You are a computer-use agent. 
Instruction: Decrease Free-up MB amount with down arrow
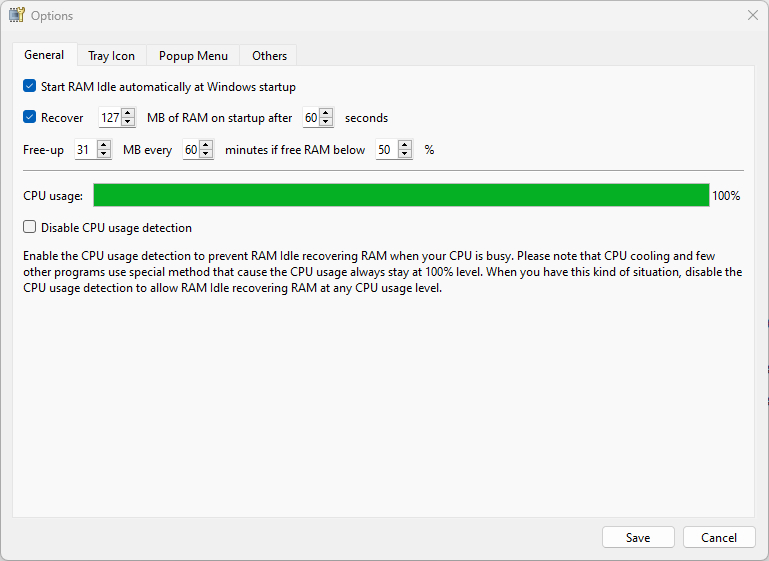[x=103, y=153]
